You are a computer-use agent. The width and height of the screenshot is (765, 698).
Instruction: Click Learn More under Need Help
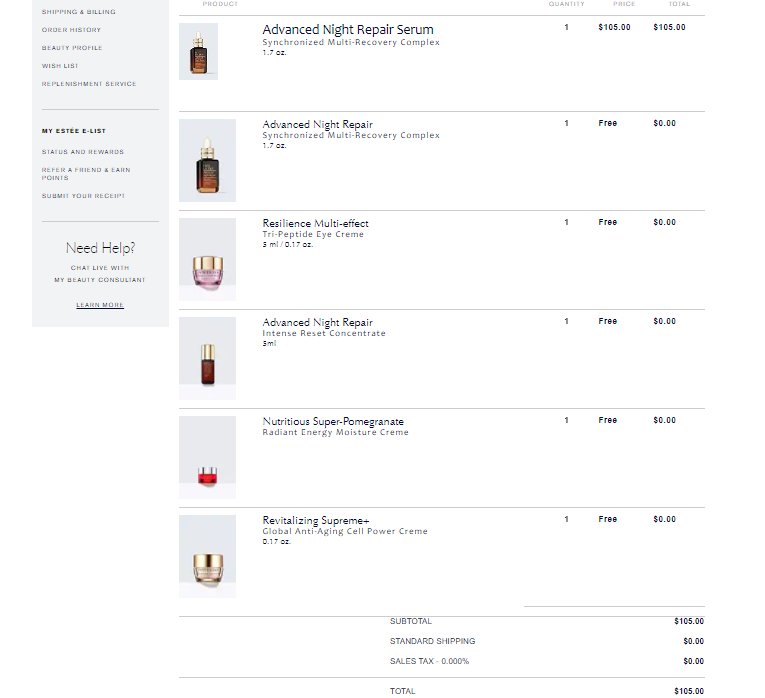(100, 305)
